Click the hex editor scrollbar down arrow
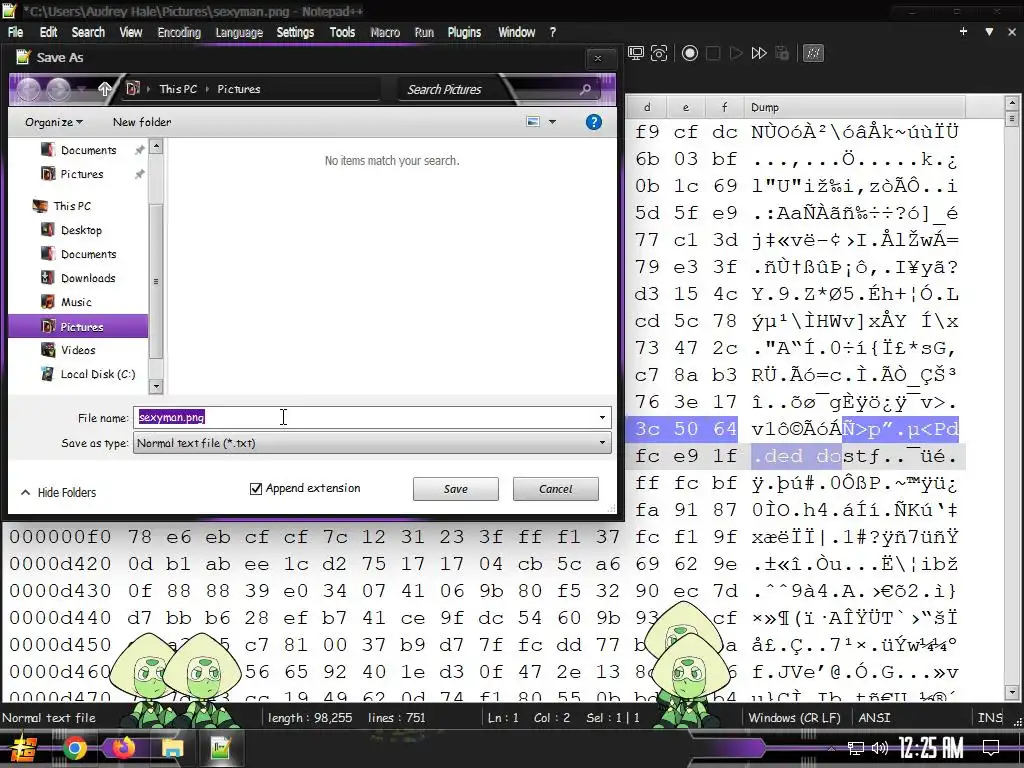Screen dimensions: 1024x768 coord(1012,692)
